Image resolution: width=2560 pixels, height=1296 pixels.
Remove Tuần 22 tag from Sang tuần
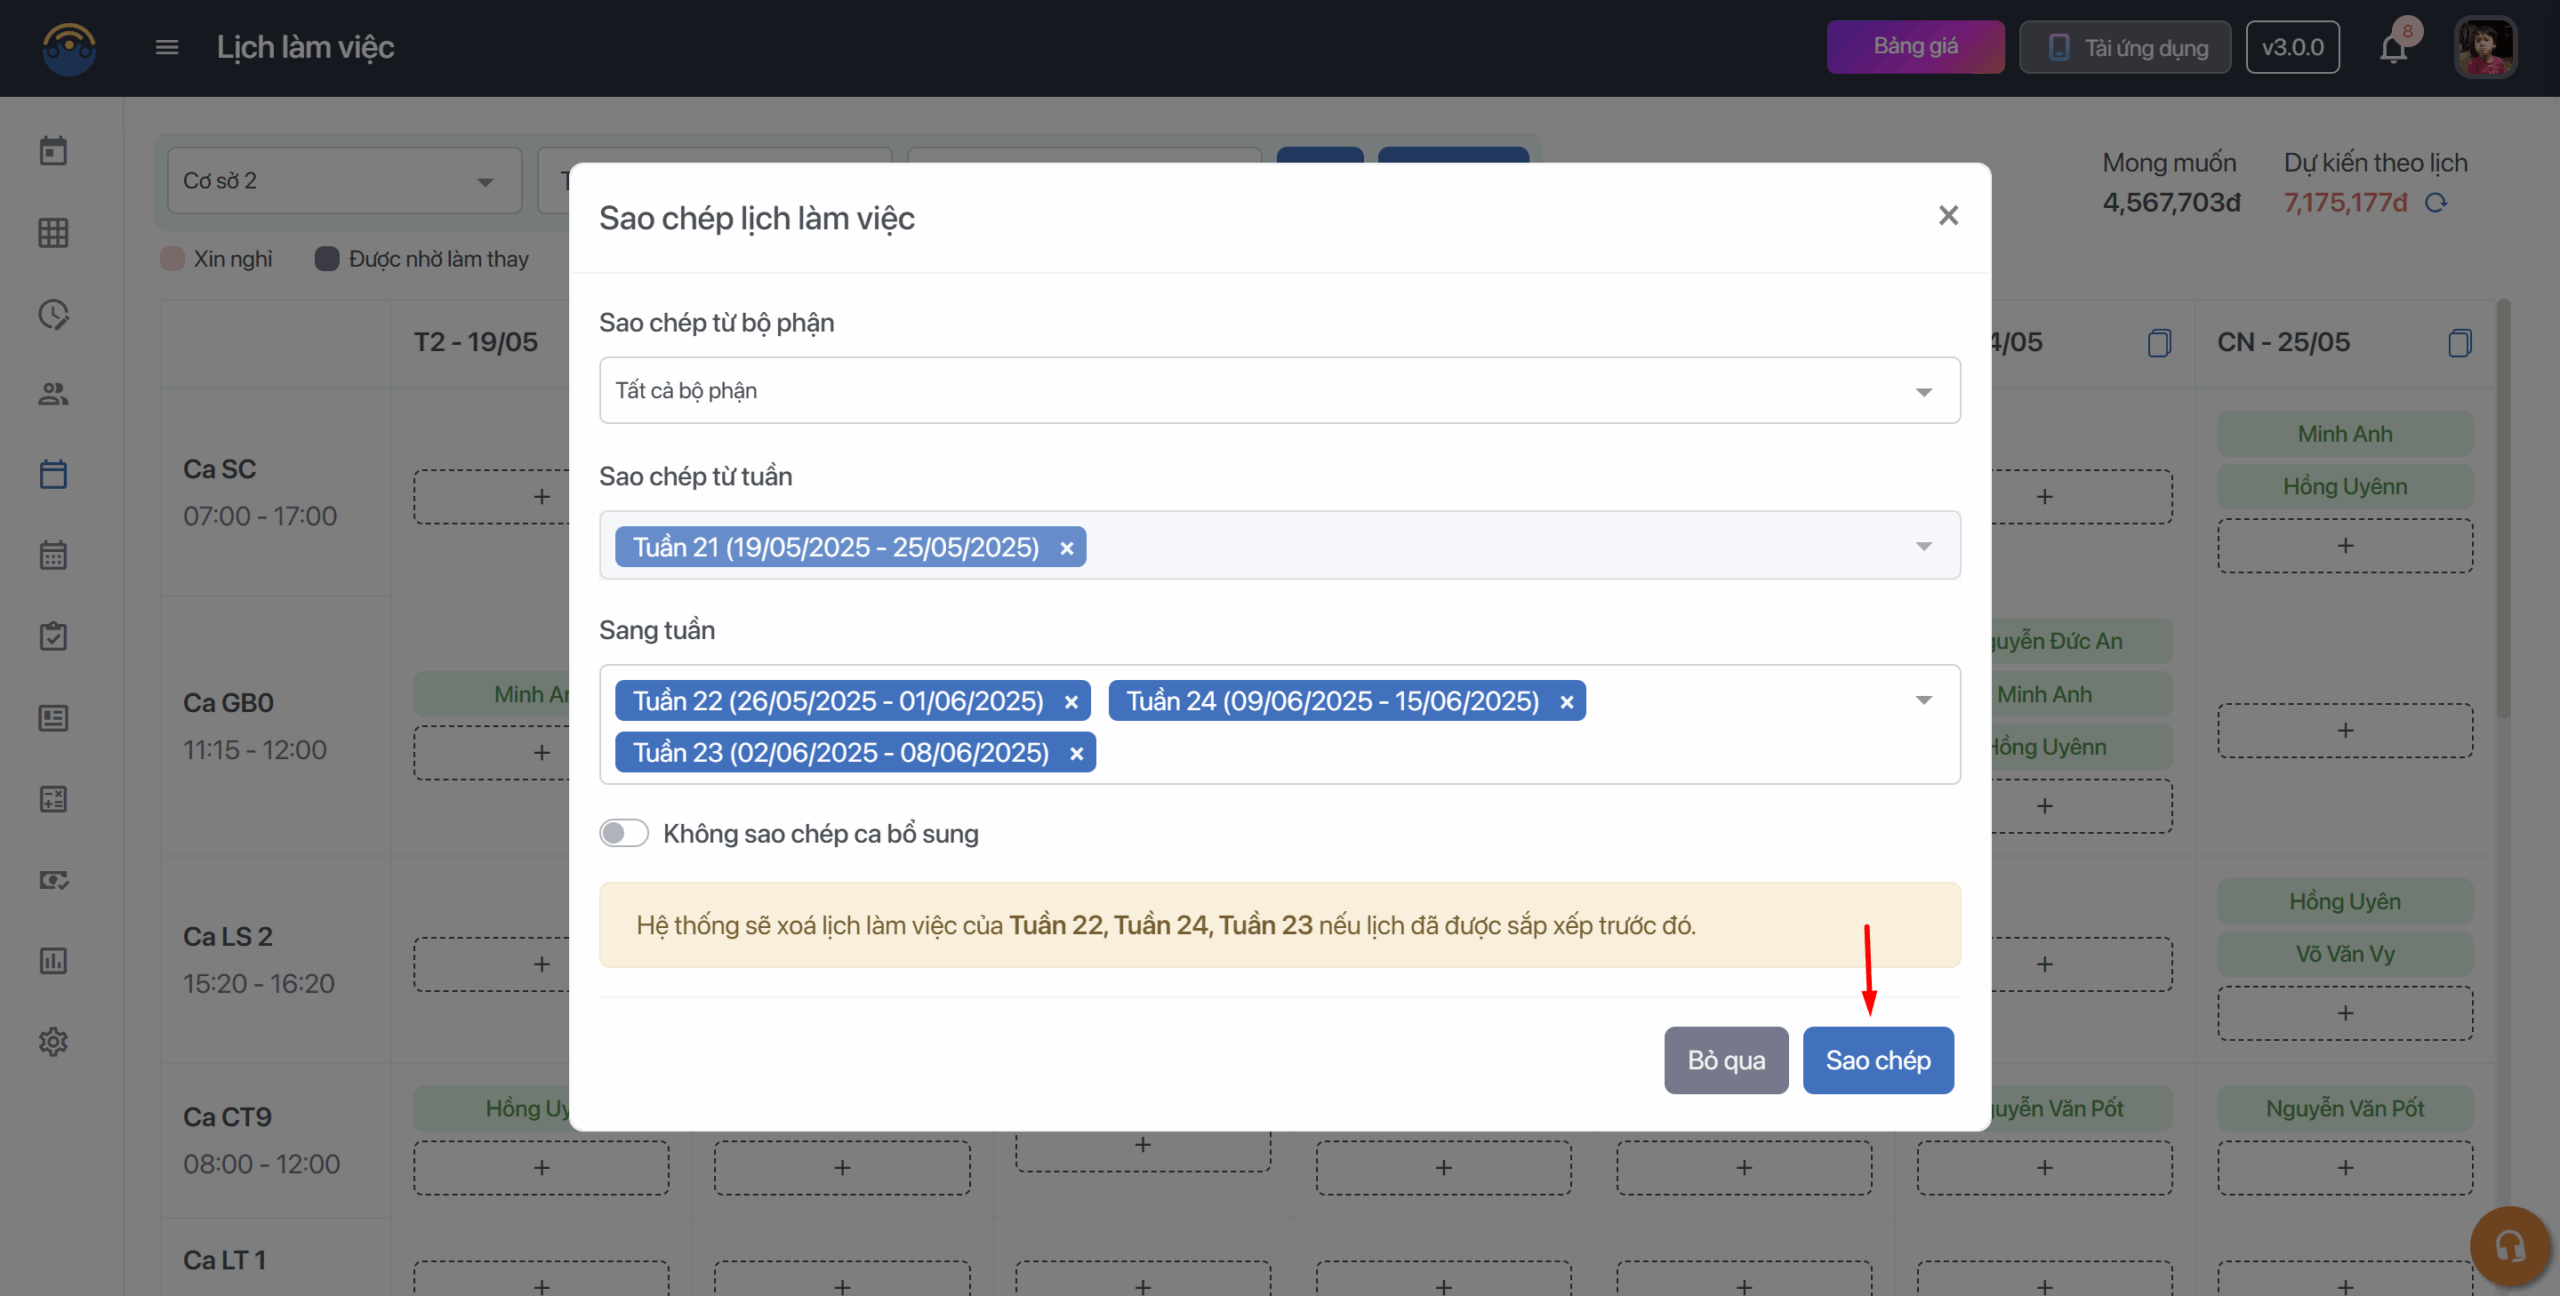[x=1071, y=702]
